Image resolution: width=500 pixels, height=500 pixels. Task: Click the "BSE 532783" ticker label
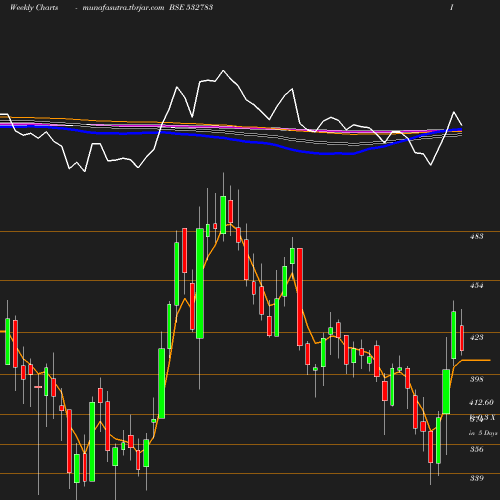pos(191,7)
